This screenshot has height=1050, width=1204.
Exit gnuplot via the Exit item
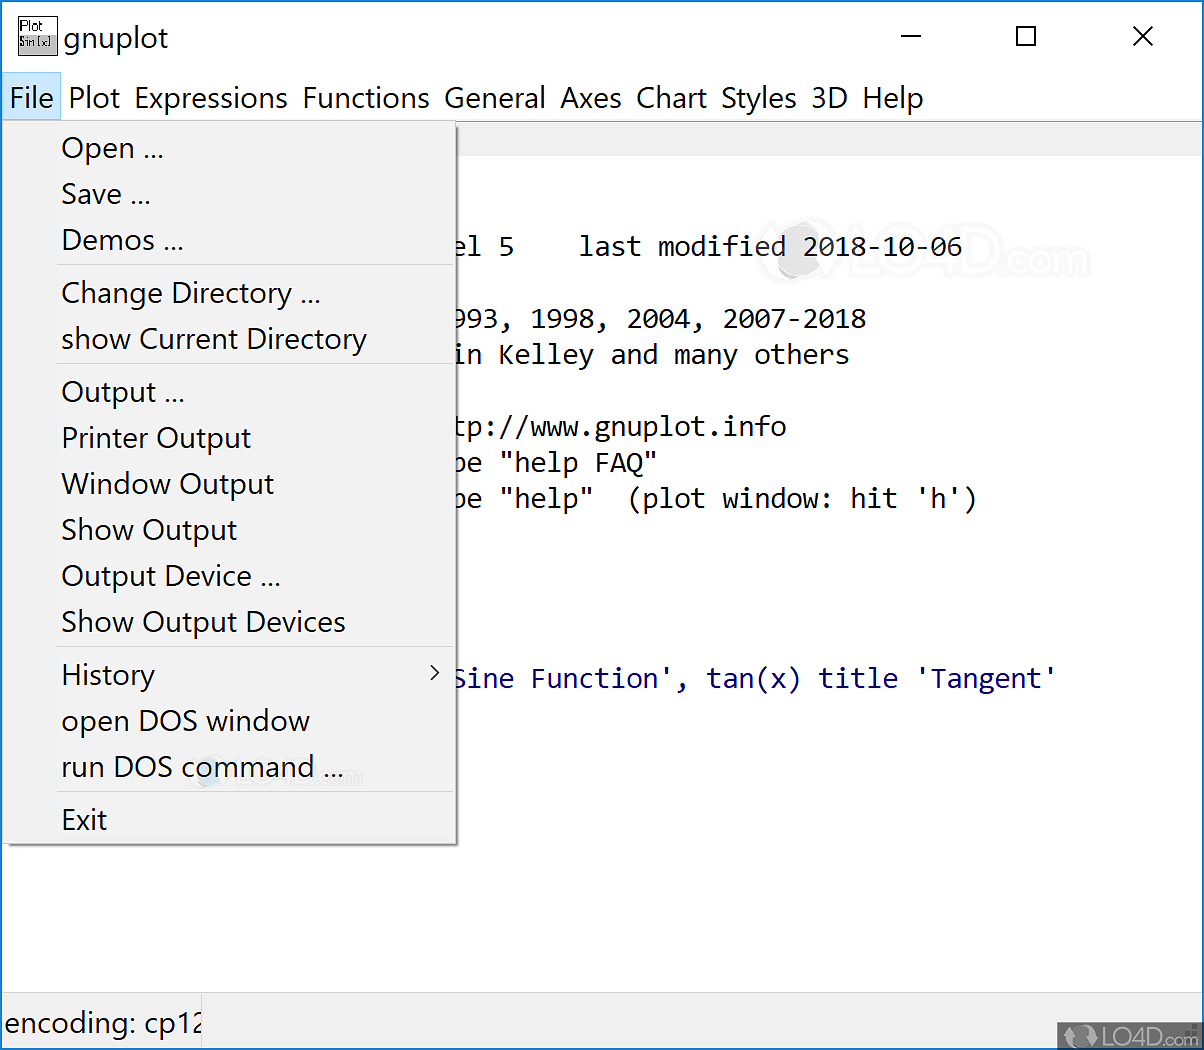pos(84,820)
